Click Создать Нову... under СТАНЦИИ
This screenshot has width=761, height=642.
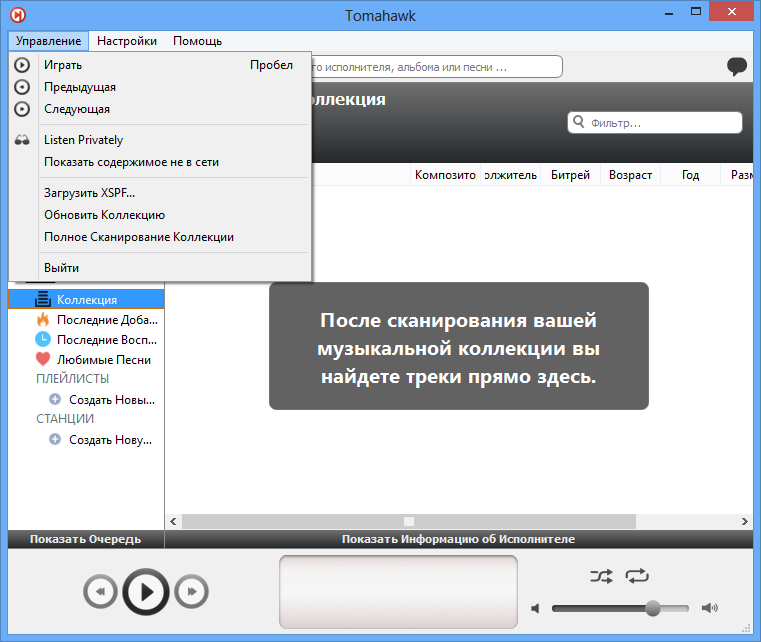pos(110,440)
